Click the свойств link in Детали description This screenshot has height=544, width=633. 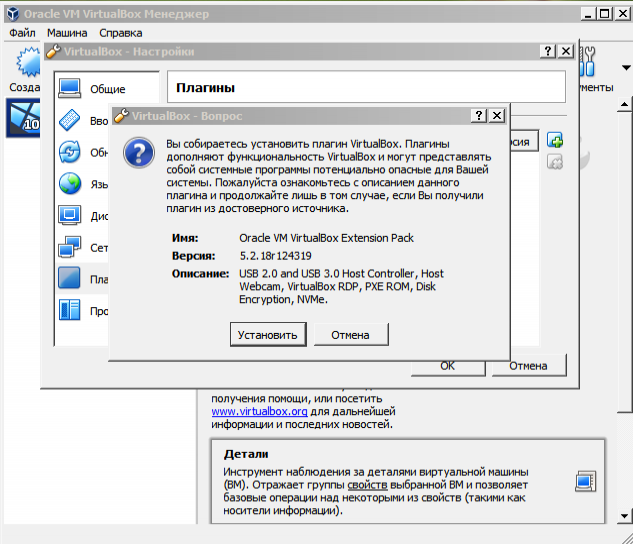tap(367, 485)
